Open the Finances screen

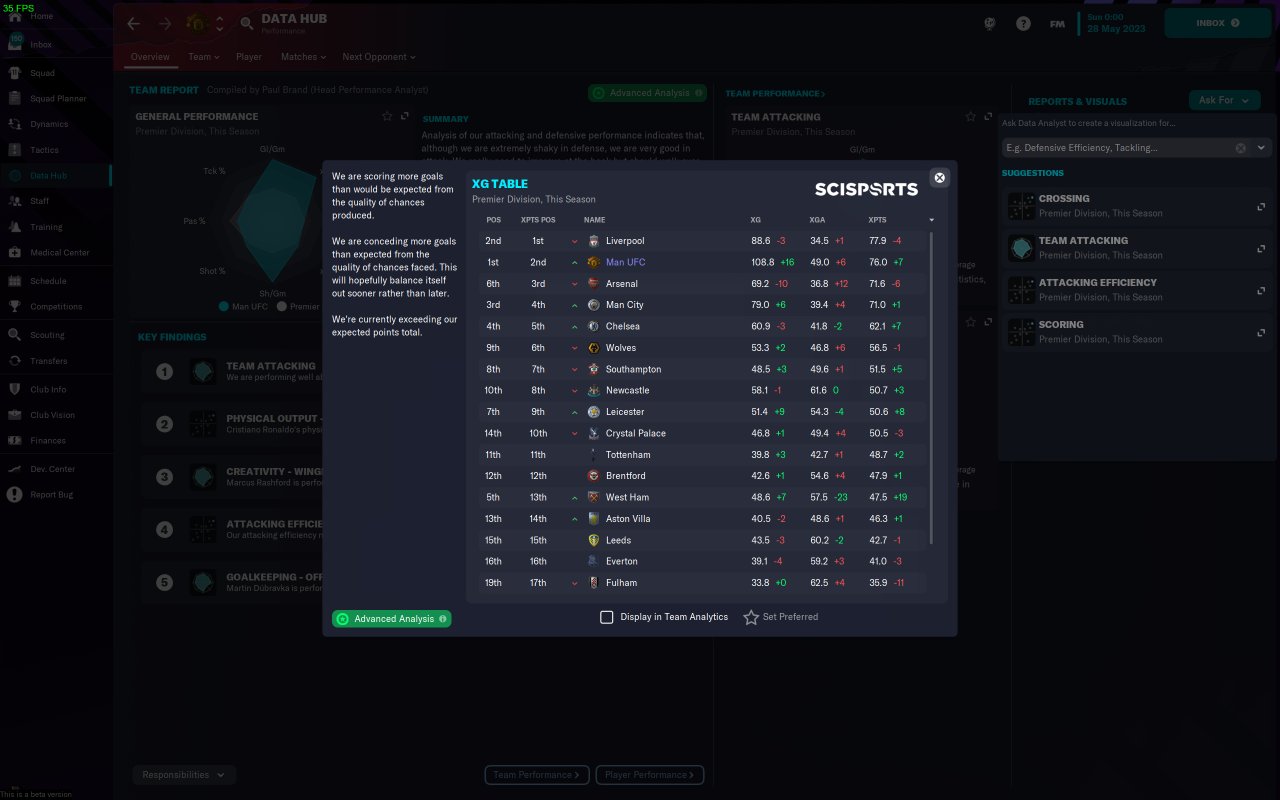47,441
